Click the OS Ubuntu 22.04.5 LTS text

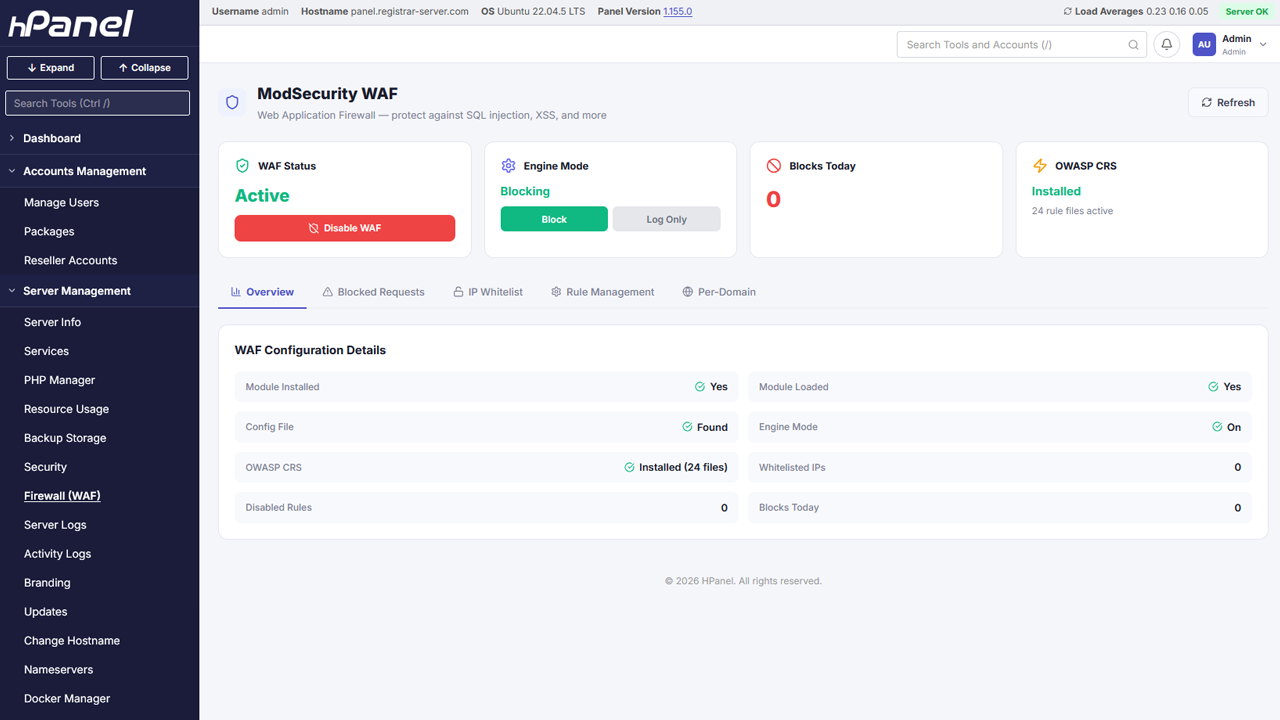[x=533, y=12]
